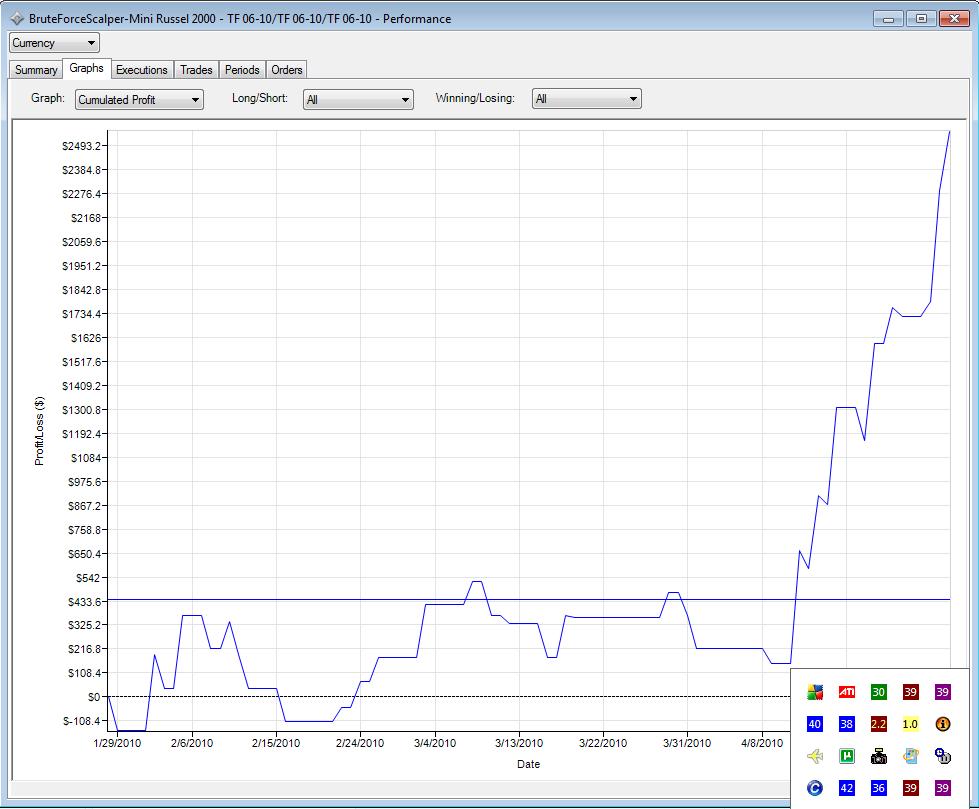Show the Periods tab
This screenshot has width=979, height=809.
242,70
